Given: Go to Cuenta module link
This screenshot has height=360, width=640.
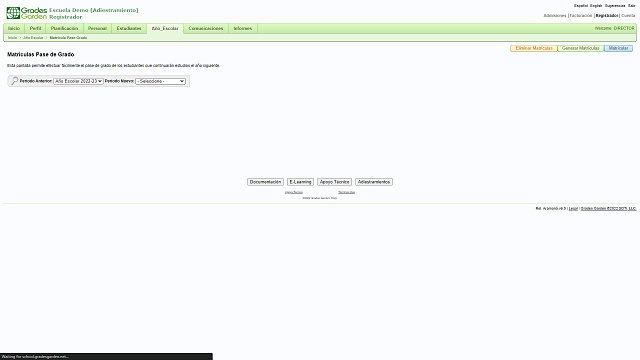Looking at the screenshot, I should pyautogui.click(x=628, y=16).
